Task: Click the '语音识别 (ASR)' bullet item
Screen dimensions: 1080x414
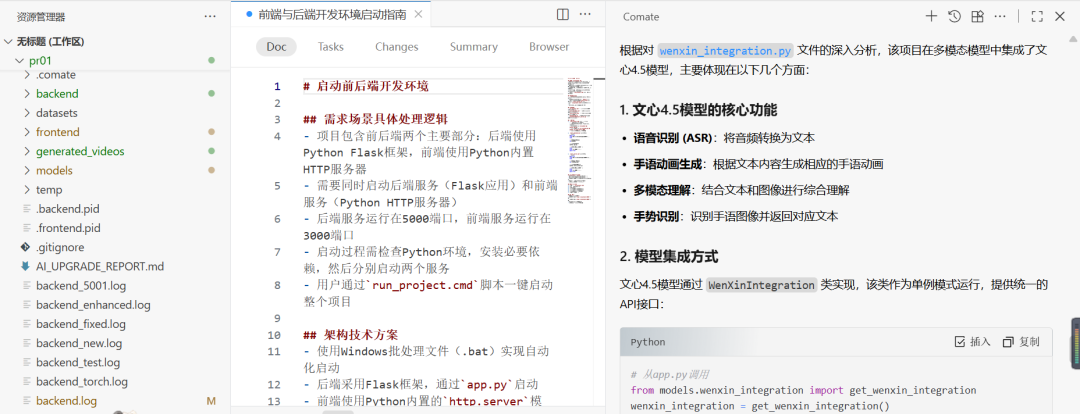Action: [x=724, y=138]
